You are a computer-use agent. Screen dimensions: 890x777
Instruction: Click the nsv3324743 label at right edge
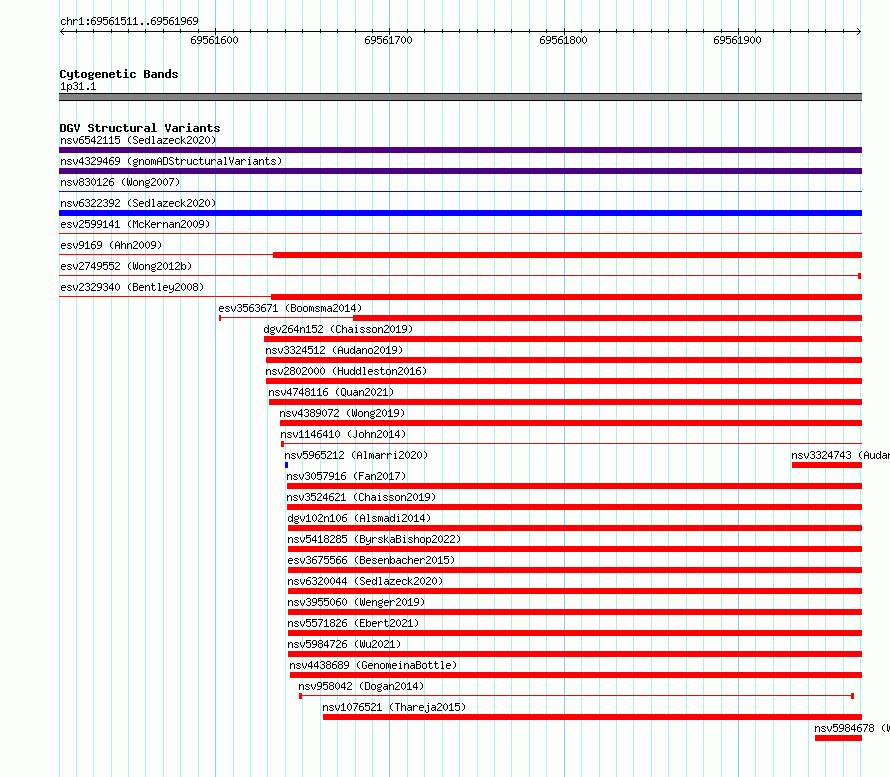840,455
